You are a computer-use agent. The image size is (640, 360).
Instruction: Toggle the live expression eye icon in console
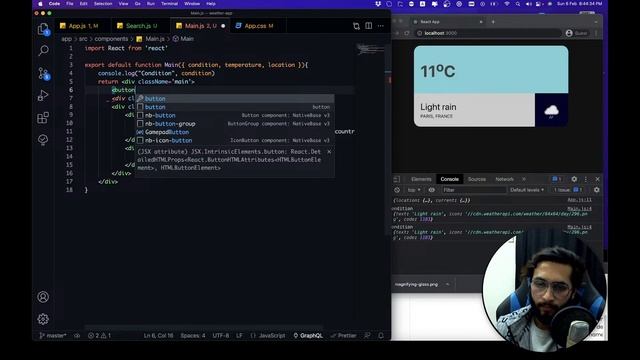(431, 190)
